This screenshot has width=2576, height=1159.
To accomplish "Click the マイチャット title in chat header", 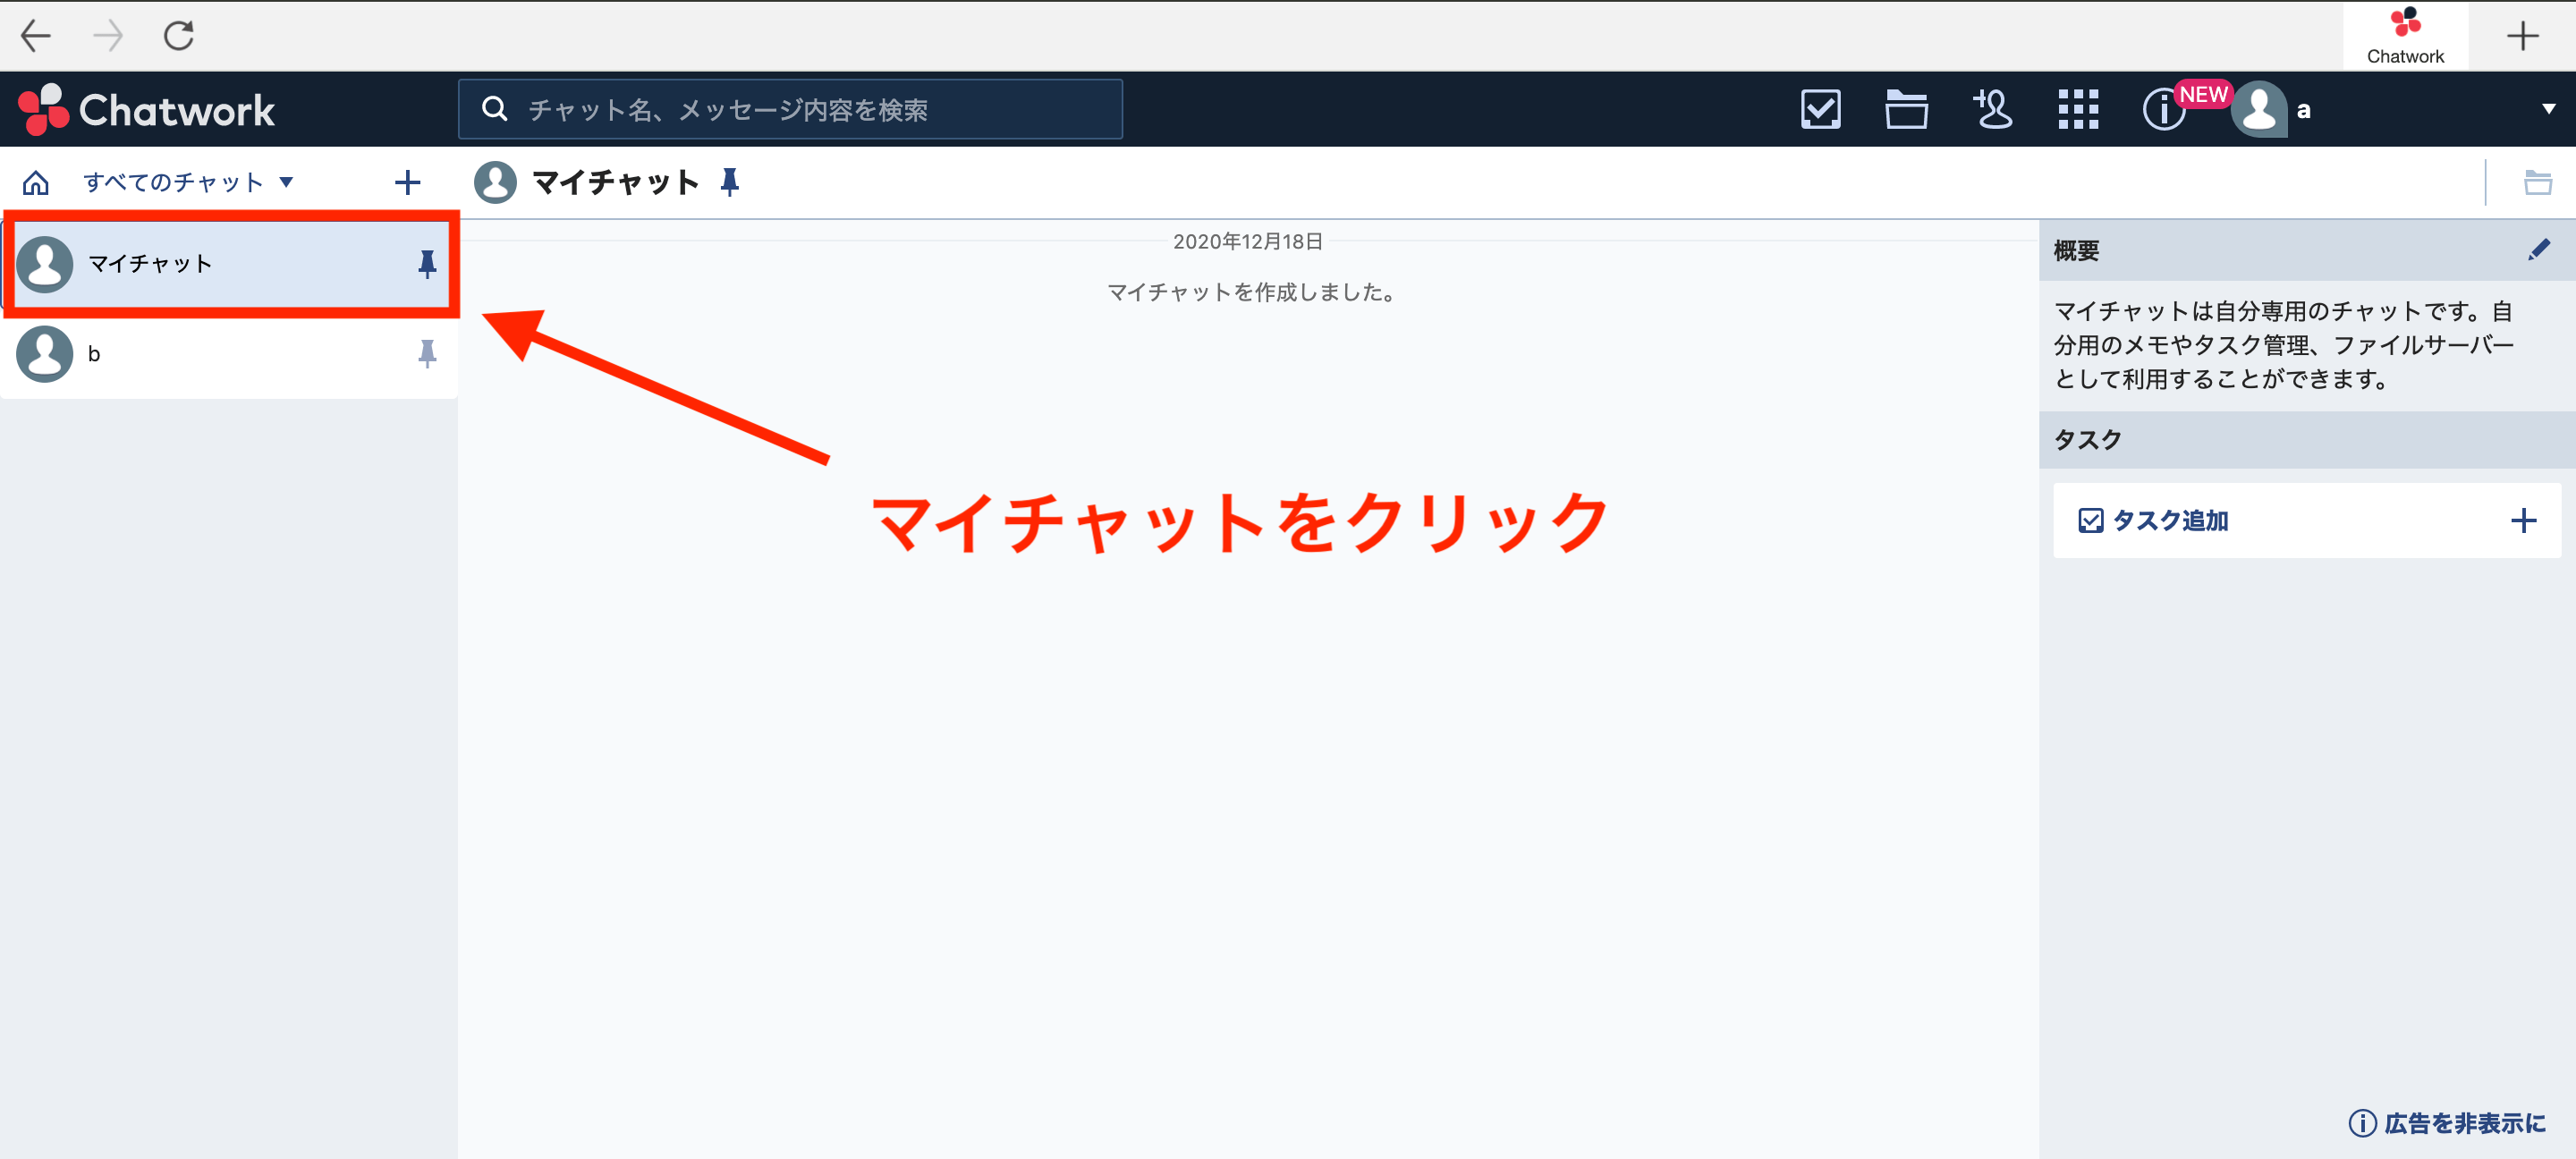I will 615,182.
